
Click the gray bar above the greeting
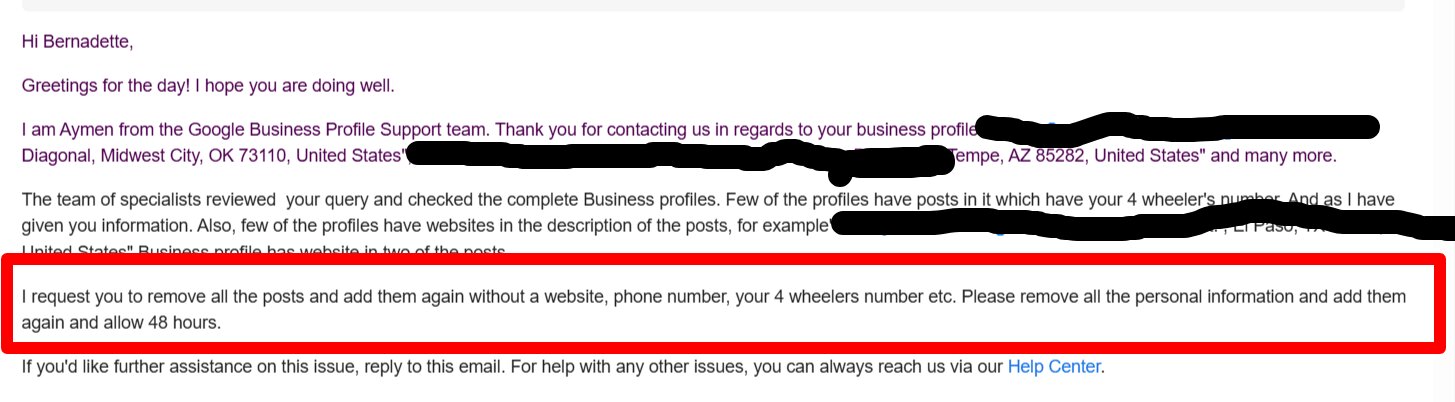click(713, 5)
